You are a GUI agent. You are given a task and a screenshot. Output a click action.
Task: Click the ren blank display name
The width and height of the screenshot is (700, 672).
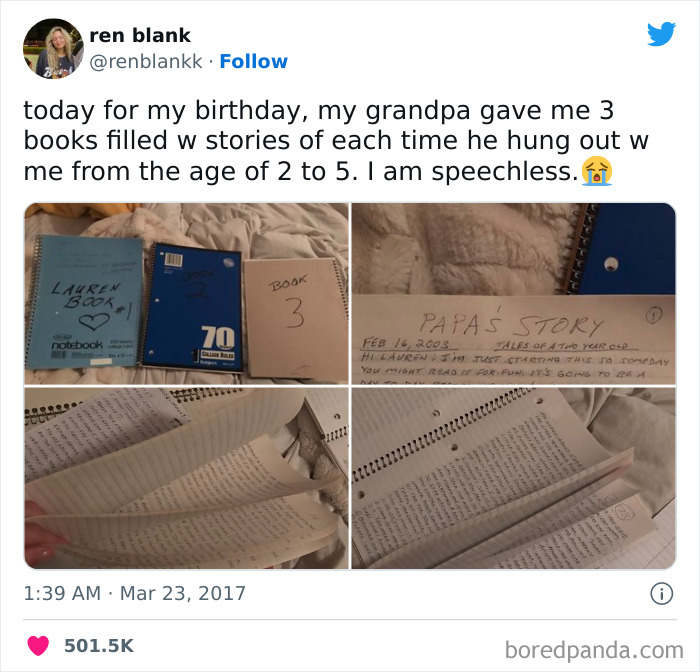(x=140, y=36)
